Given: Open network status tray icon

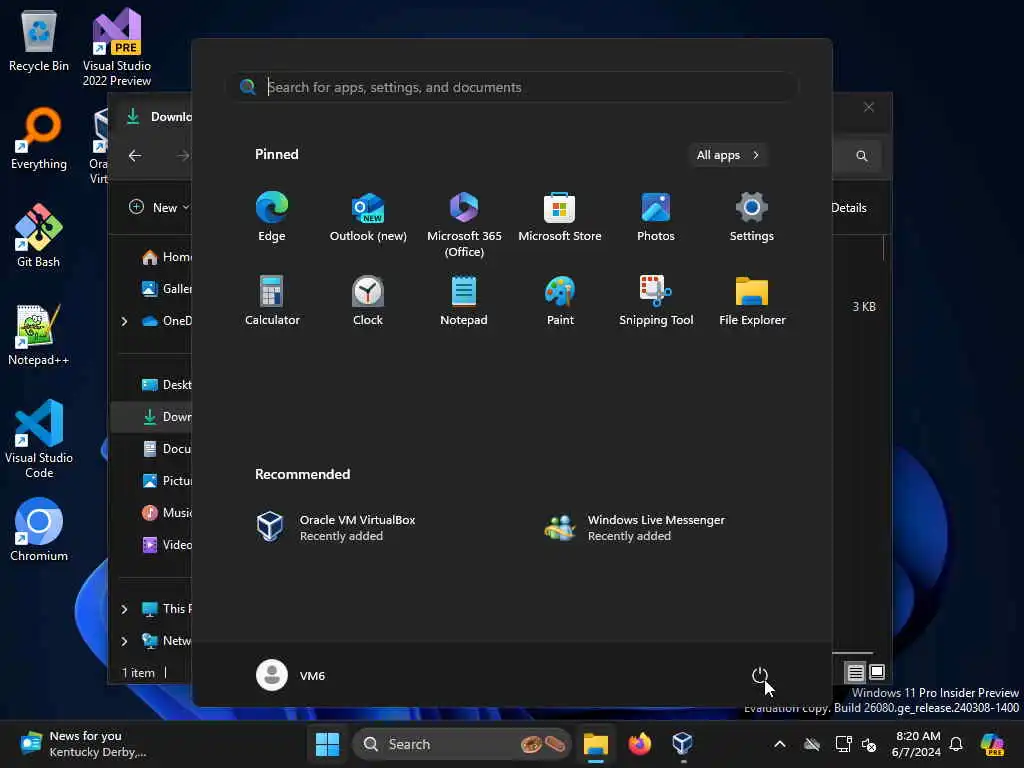Looking at the screenshot, I should click(842, 744).
